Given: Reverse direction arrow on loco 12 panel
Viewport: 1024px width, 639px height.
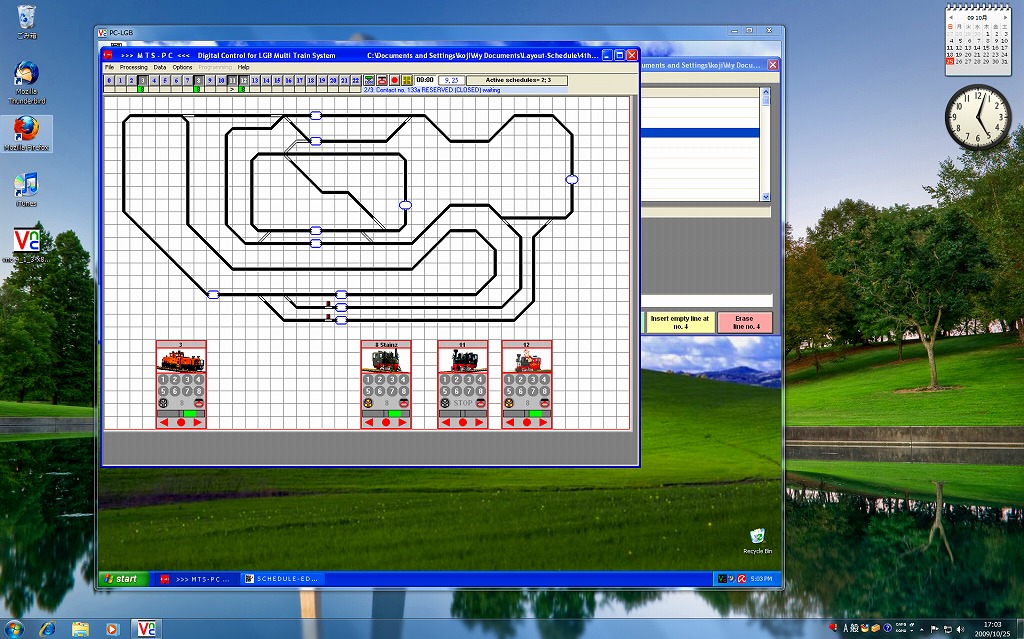Looking at the screenshot, I should (510, 422).
